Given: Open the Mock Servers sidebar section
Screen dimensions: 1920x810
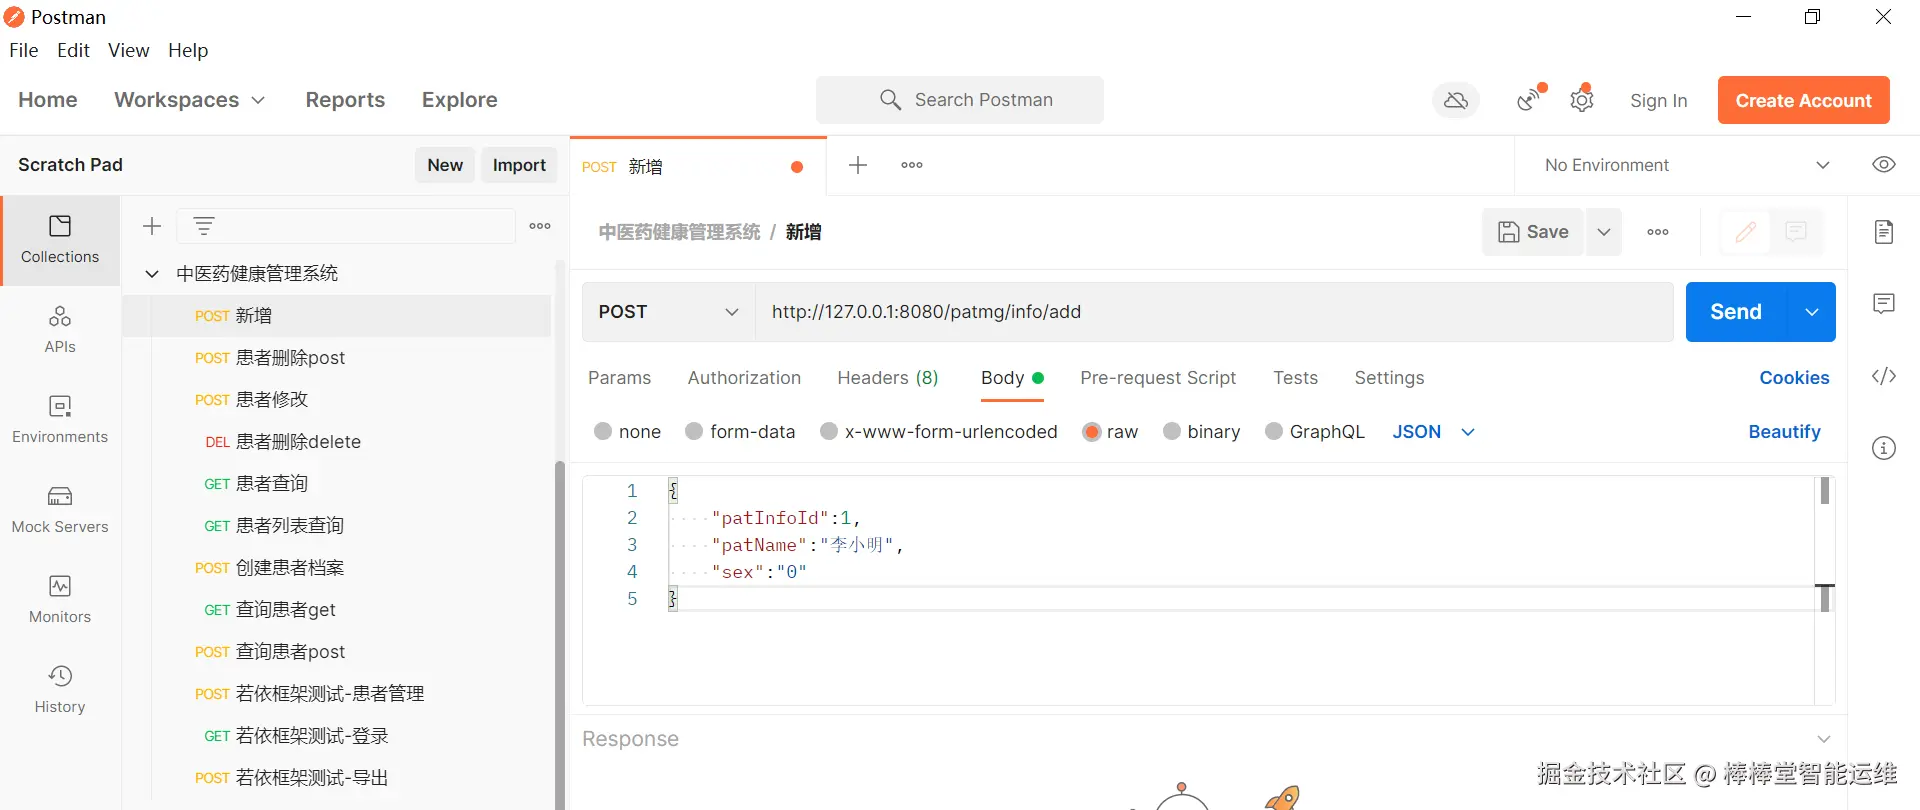Looking at the screenshot, I should [x=60, y=509].
